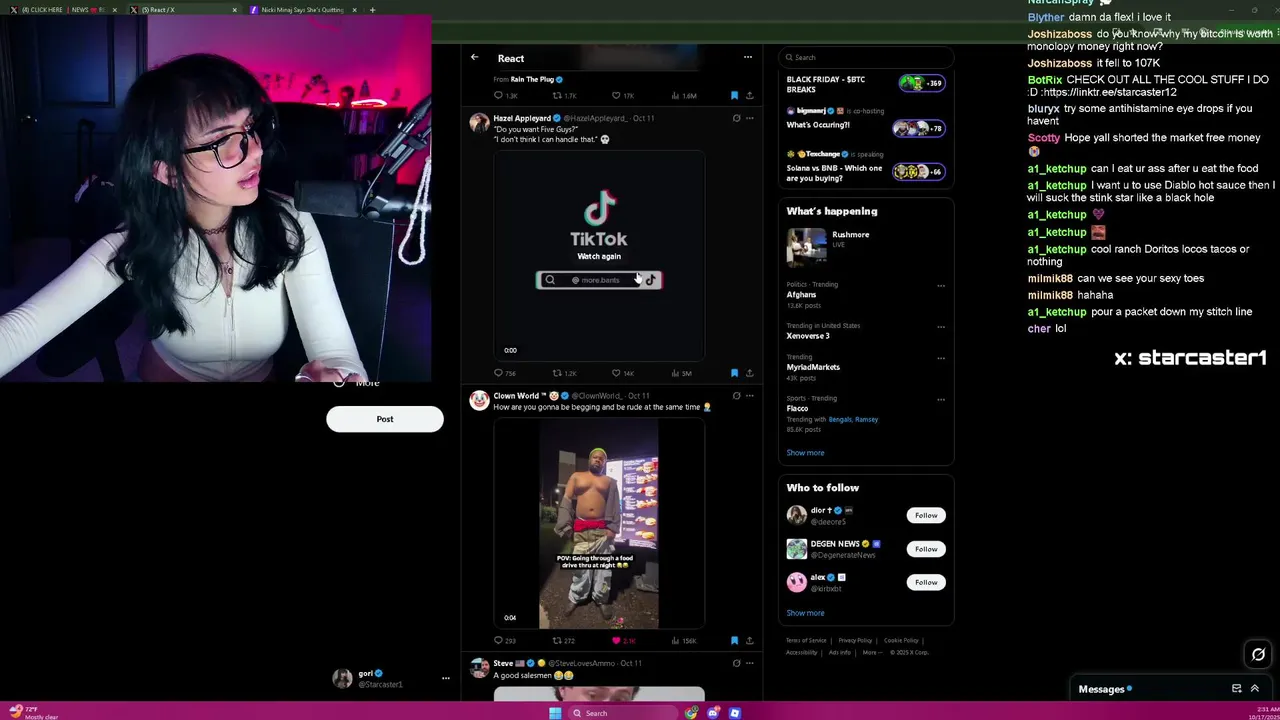Screen dimensions: 1280x720
Task: Follow the alex account
Action: (x=926, y=582)
